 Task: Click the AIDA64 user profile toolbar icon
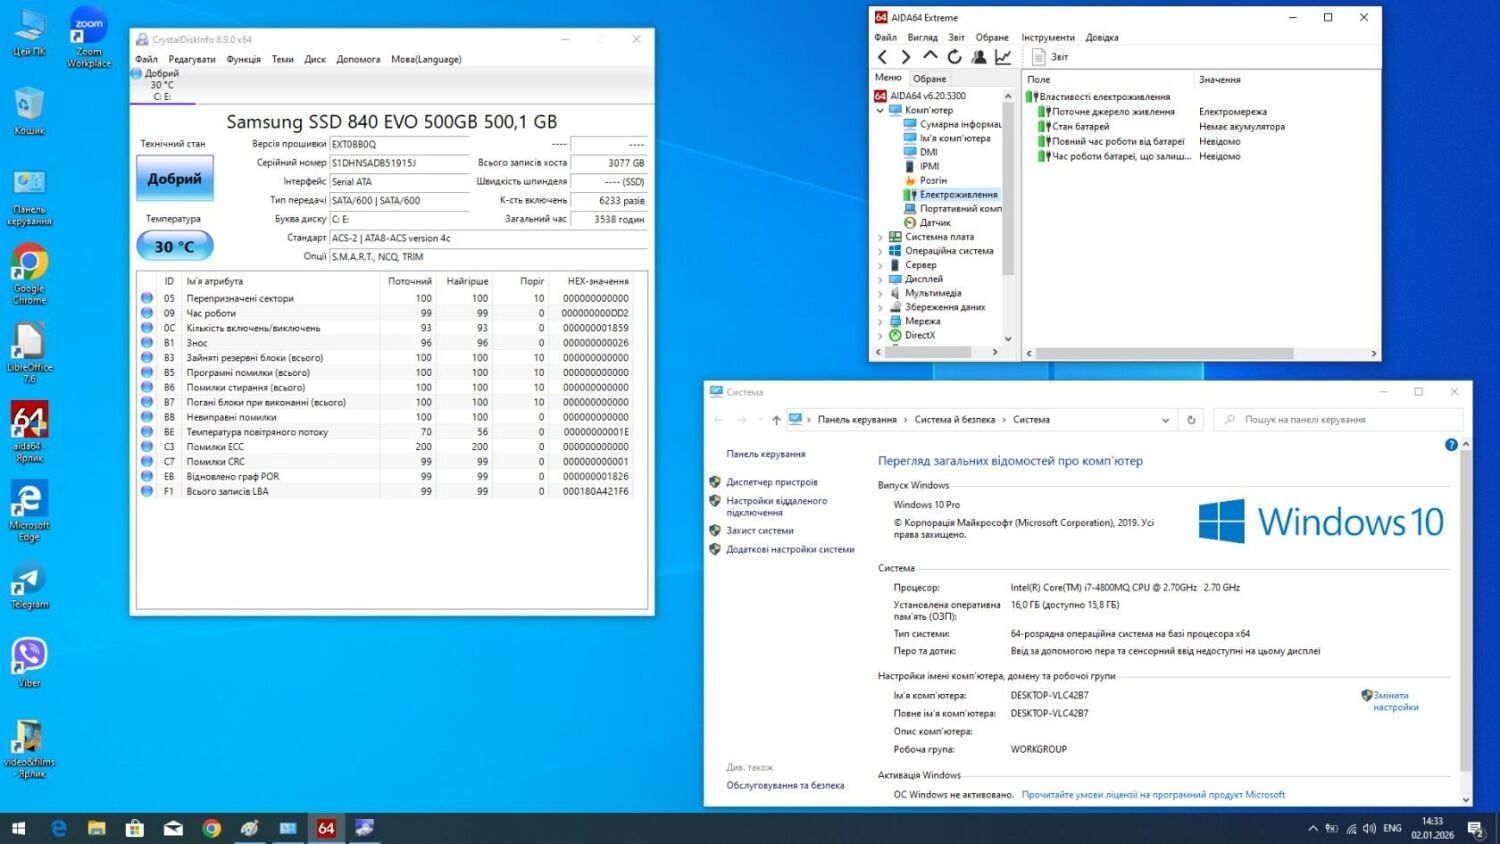979,57
